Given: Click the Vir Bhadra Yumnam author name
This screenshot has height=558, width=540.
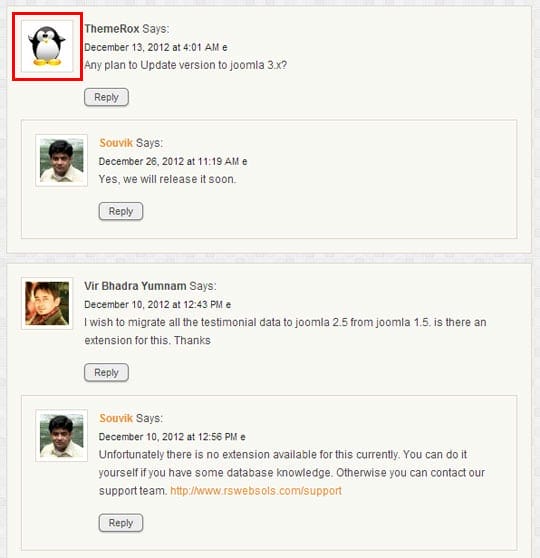Looking at the screenshot, I should click(135, 286).
